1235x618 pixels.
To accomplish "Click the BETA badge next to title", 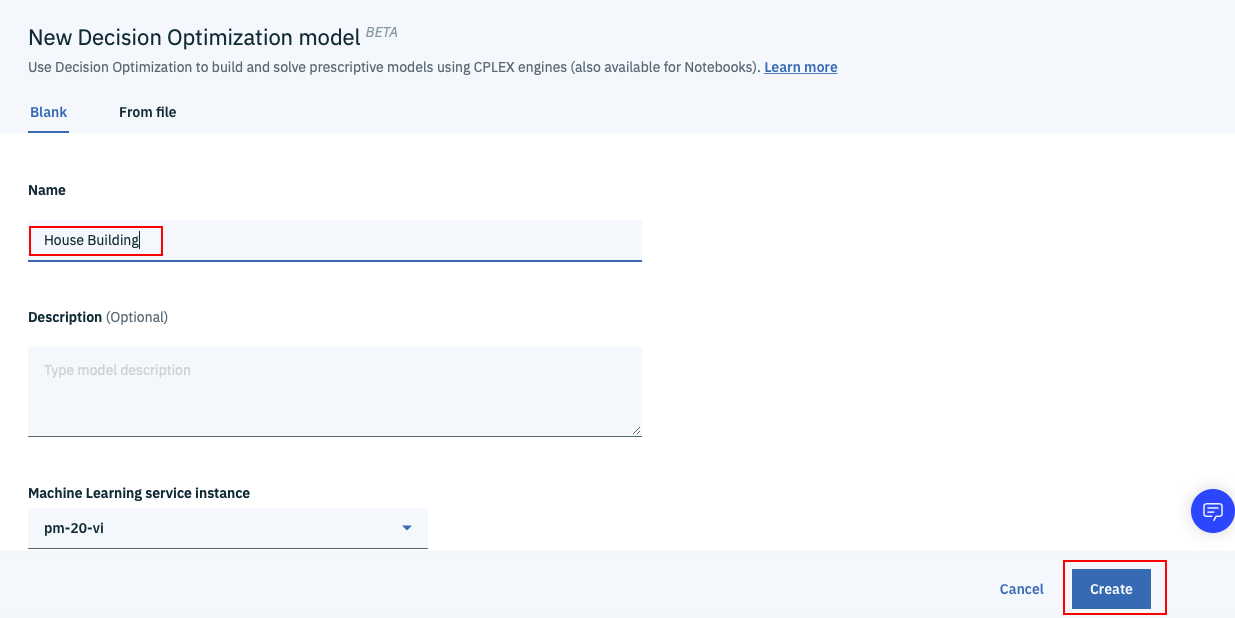I will coord(381,32).
